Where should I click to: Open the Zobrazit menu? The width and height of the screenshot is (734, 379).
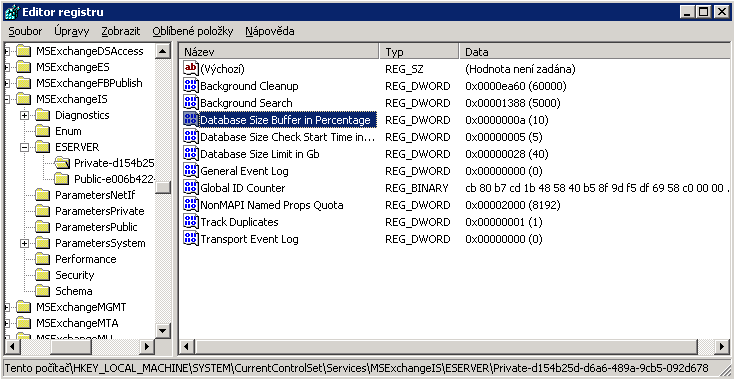(121, 31)
